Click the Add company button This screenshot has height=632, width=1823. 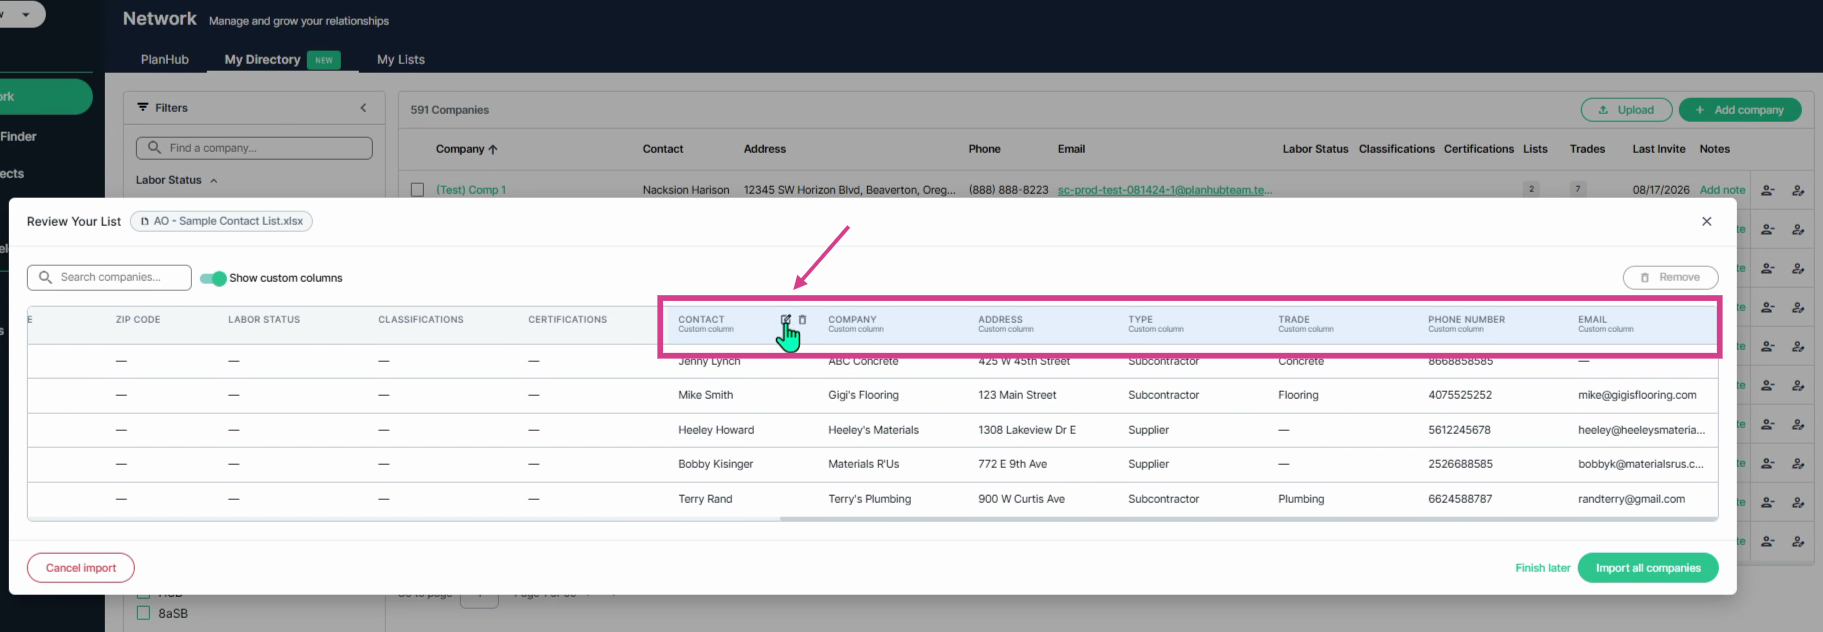(1740, 110)
